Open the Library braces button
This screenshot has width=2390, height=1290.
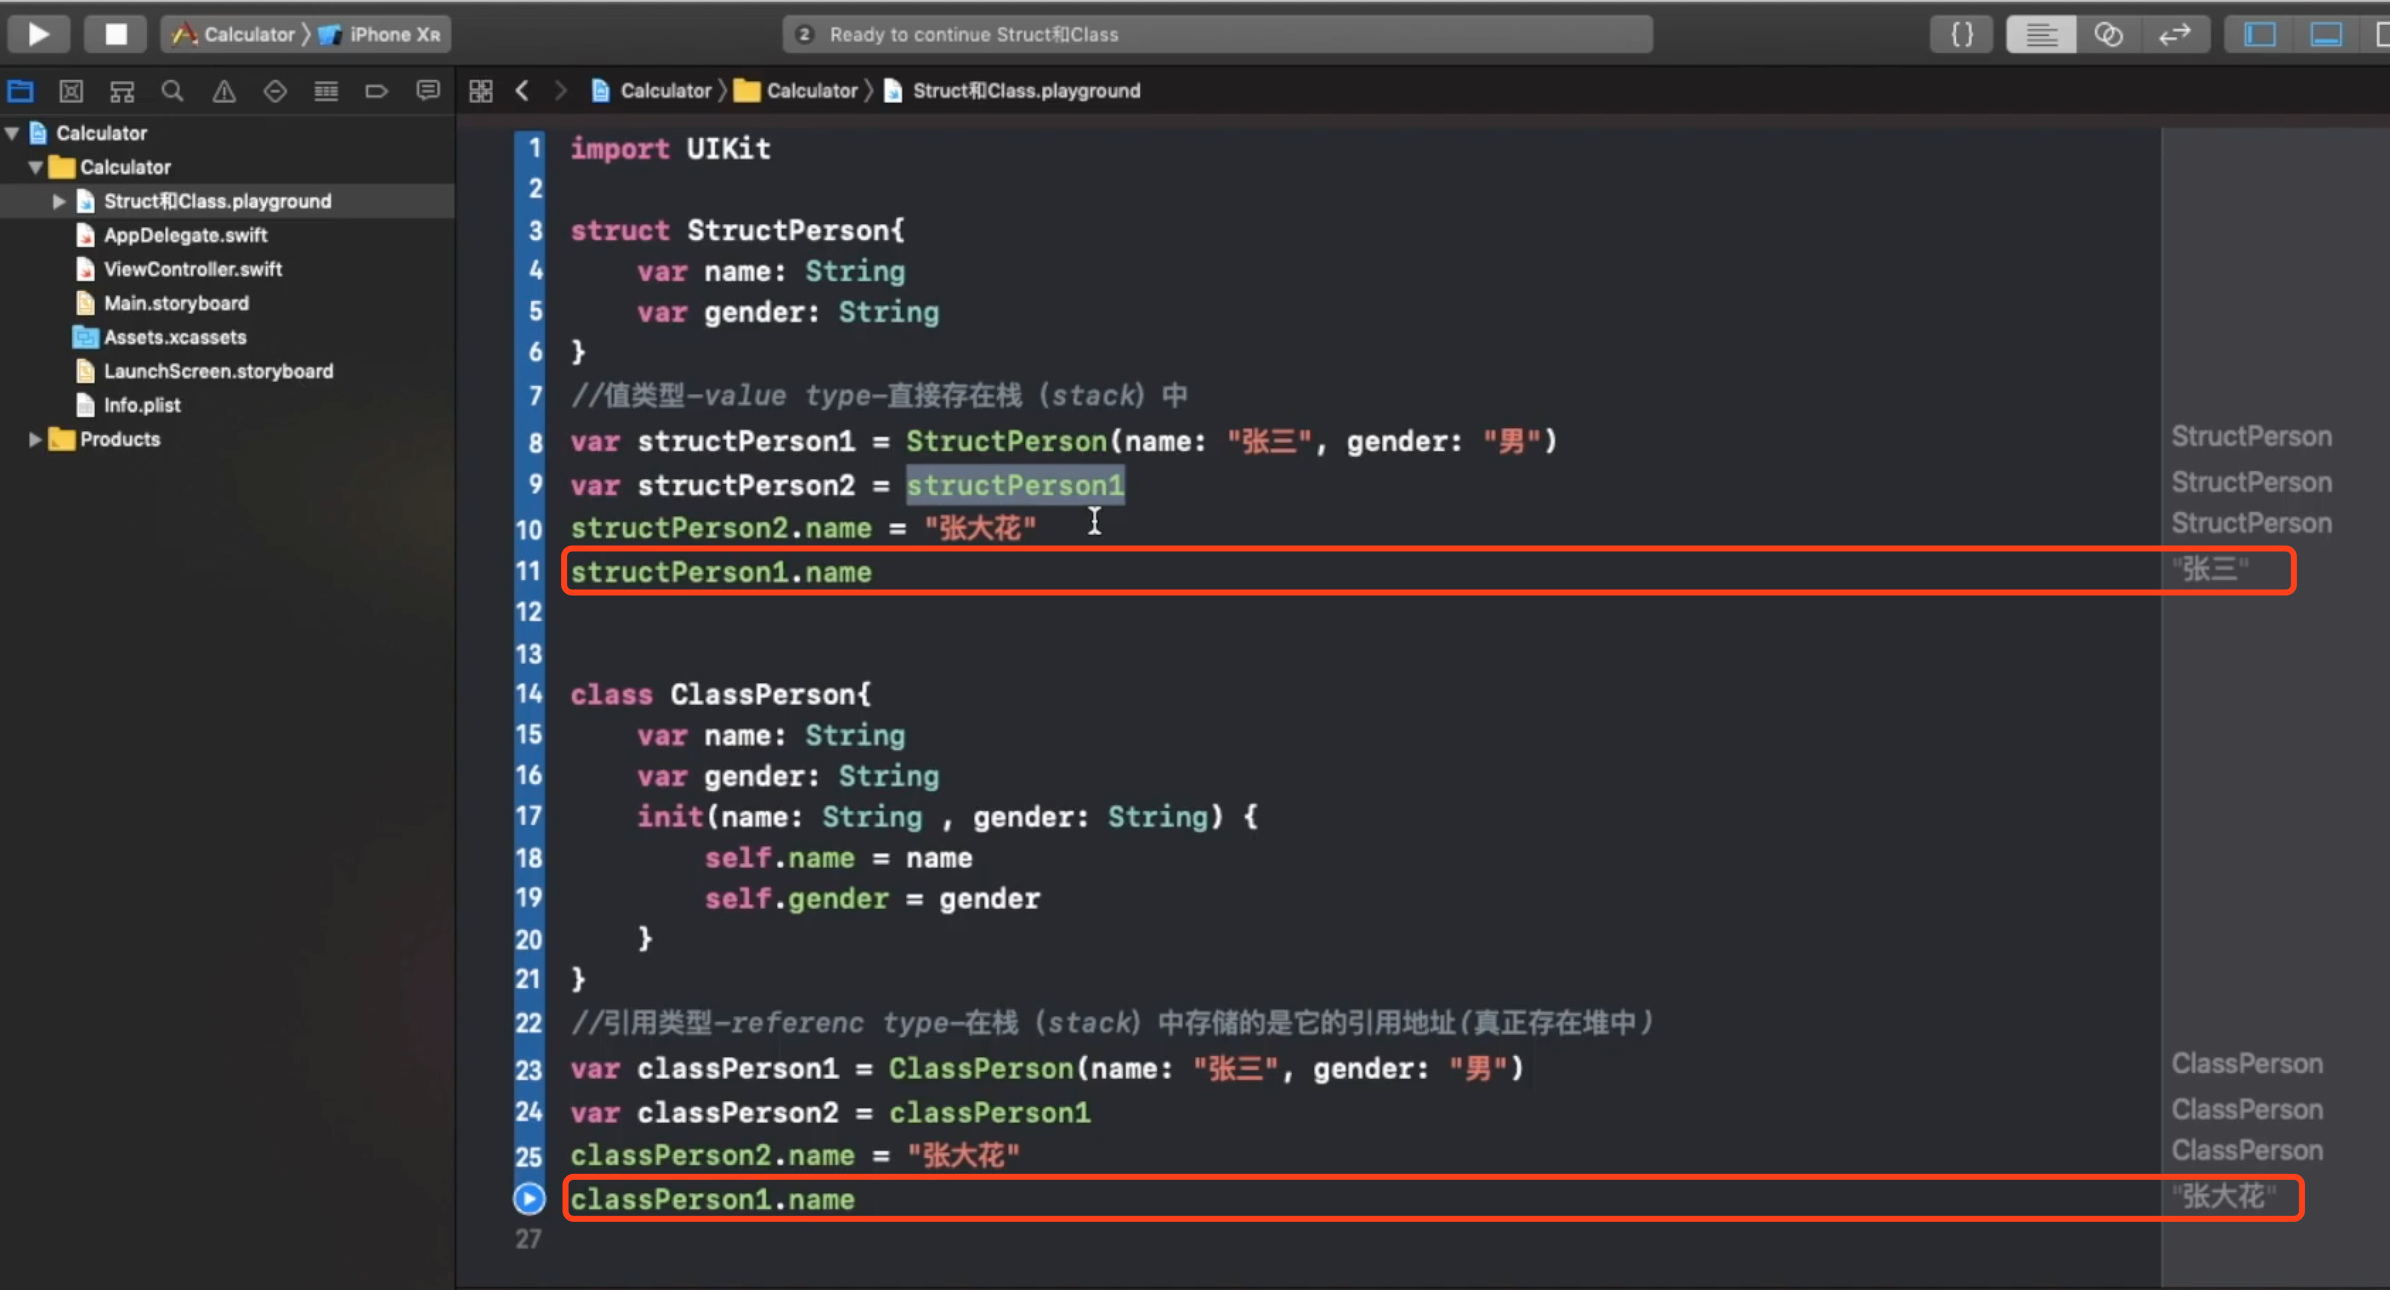click(x=1962, y=34)
